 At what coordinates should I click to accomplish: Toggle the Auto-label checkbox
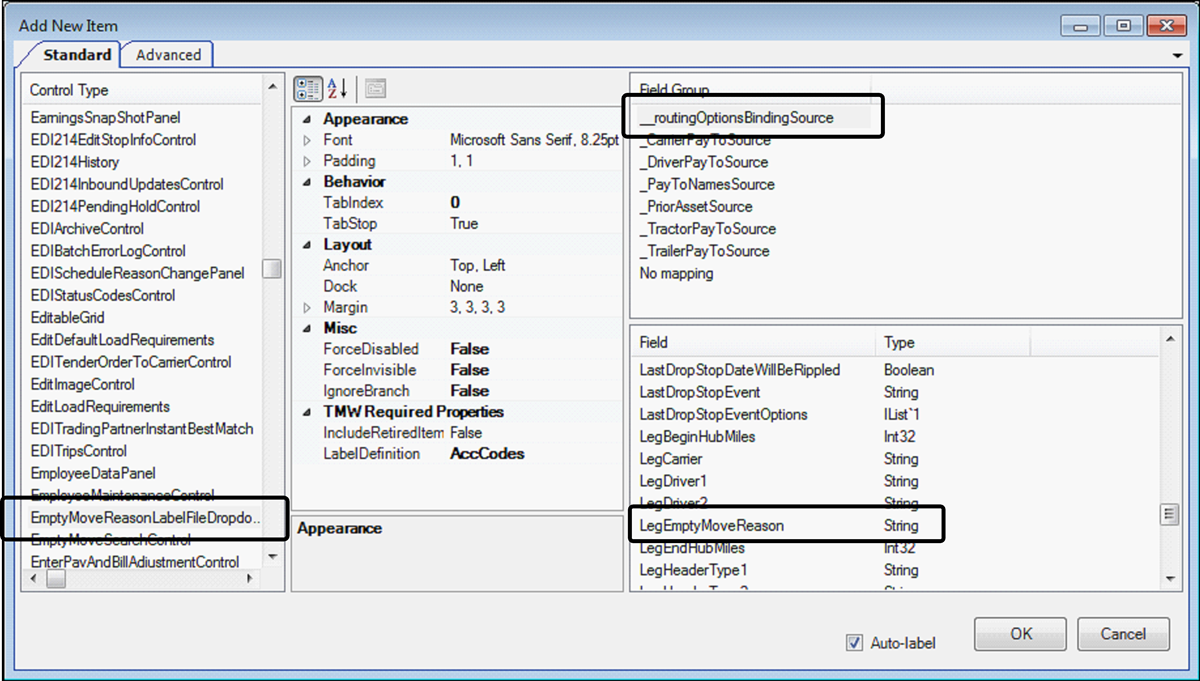click(x=853, y=643)
